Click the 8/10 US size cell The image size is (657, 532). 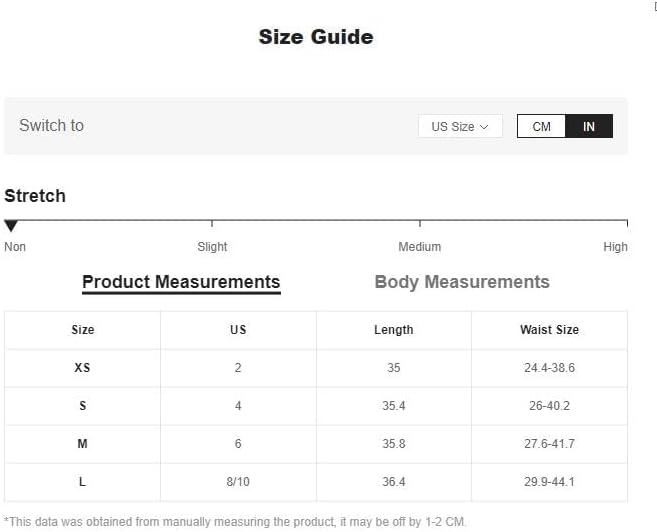coord(238,482)
